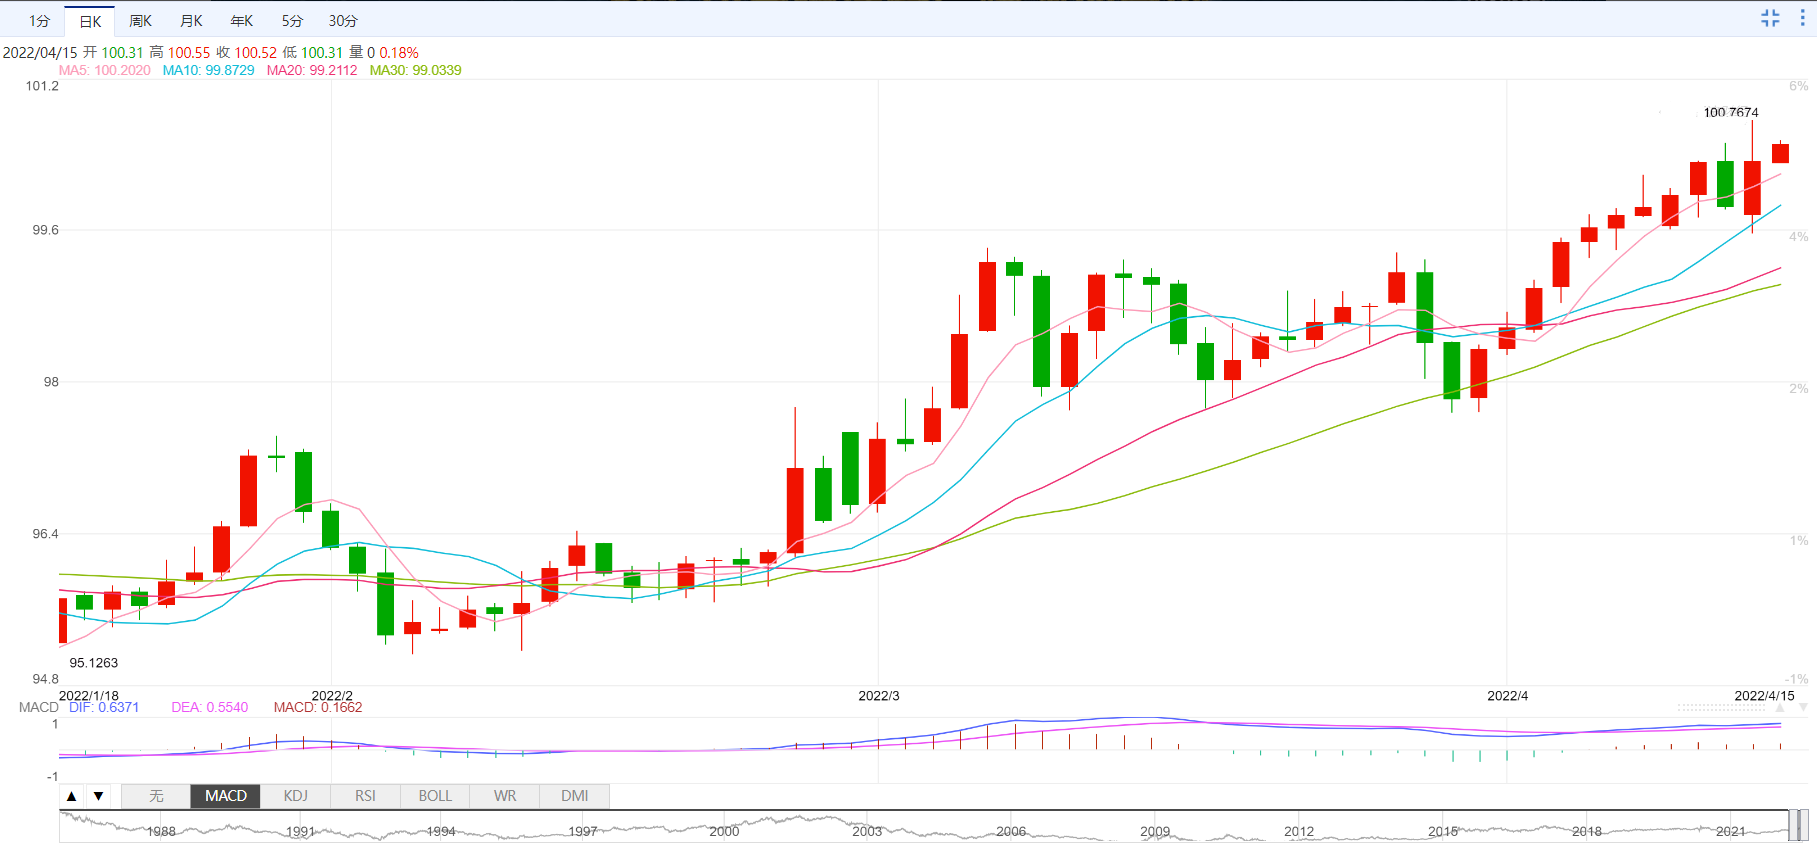Viewport: 1817px width, 855px height.
Task: Grab the left handle of the range slider
Action: coord(1793,825)
